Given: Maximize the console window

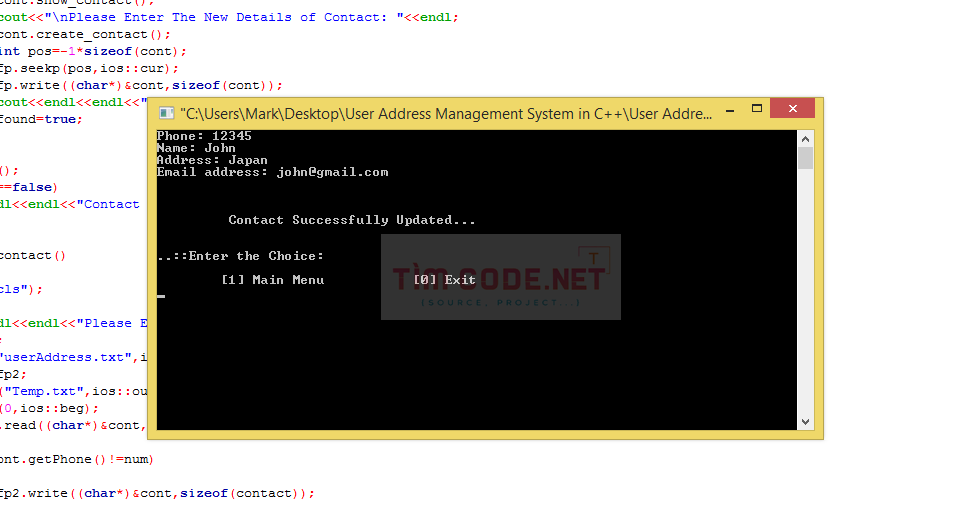Looking at the screenshot, I should tap(756, 109).
